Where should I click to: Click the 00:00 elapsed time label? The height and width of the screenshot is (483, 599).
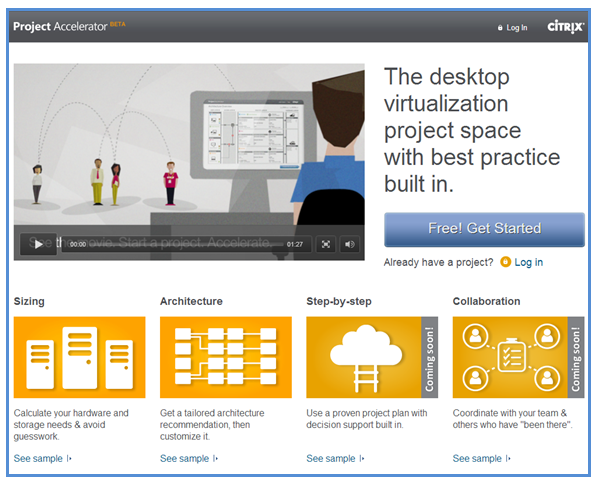(x=78, y=244)
